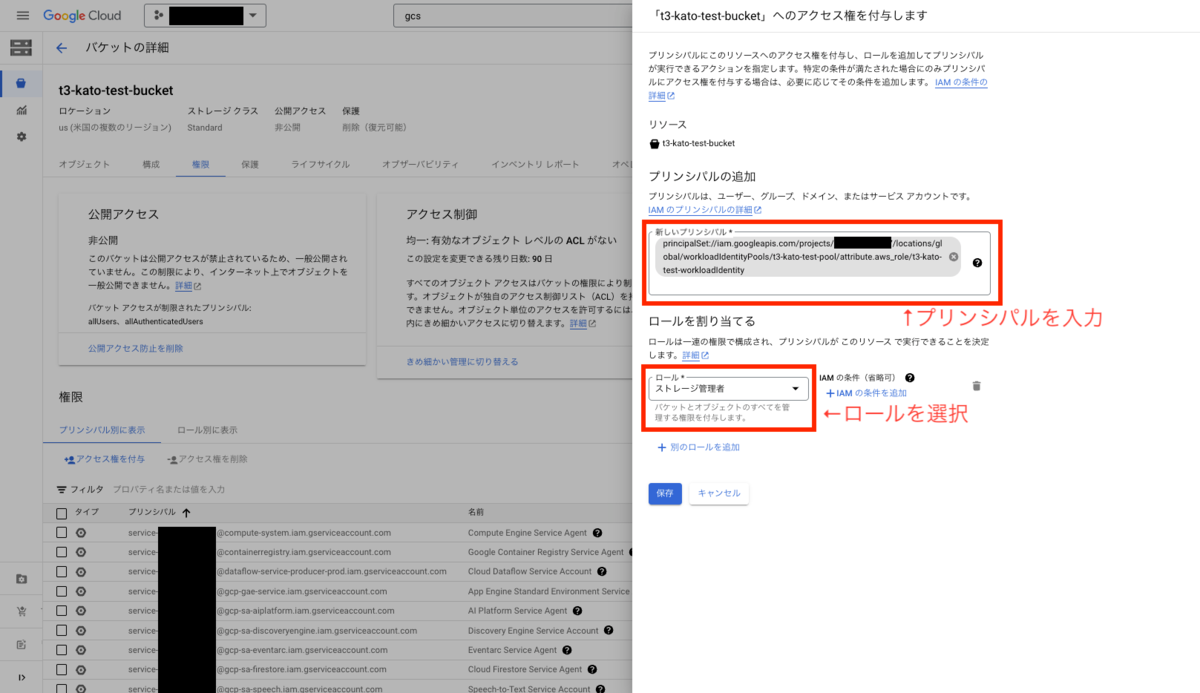Click the Google Cloud logo

tap(82, 16)
